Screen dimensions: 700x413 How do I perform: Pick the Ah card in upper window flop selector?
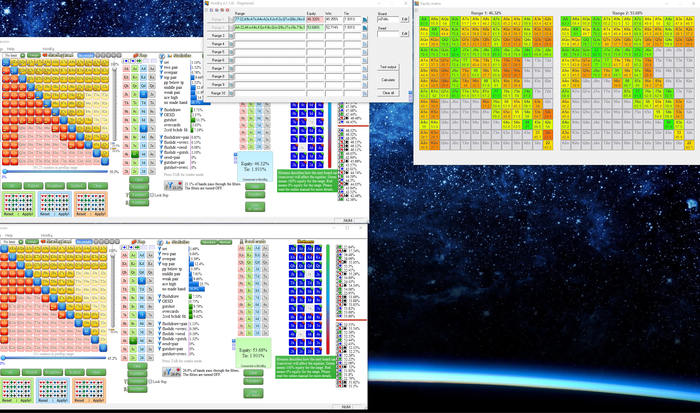pyautogui.click(x=126, y=69)
